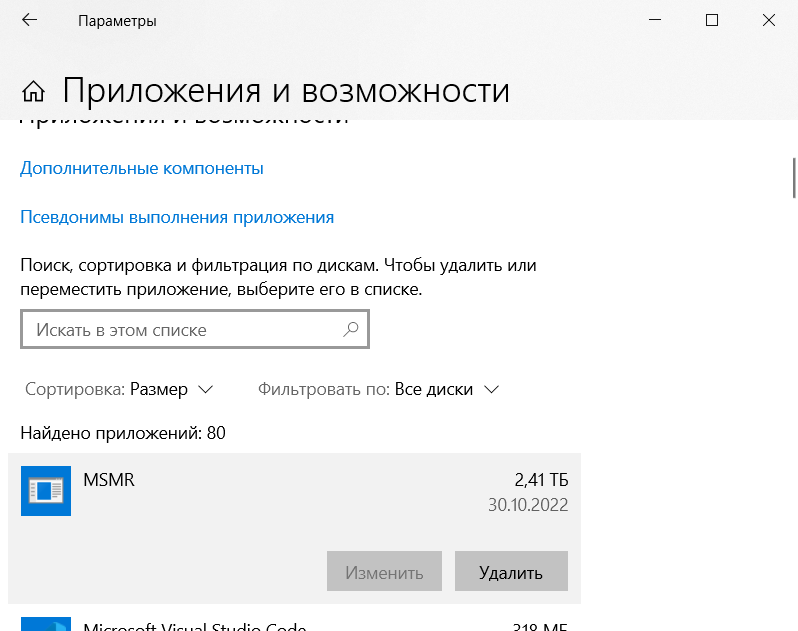Open Settings home via house icon

click(x=34, y=92)
